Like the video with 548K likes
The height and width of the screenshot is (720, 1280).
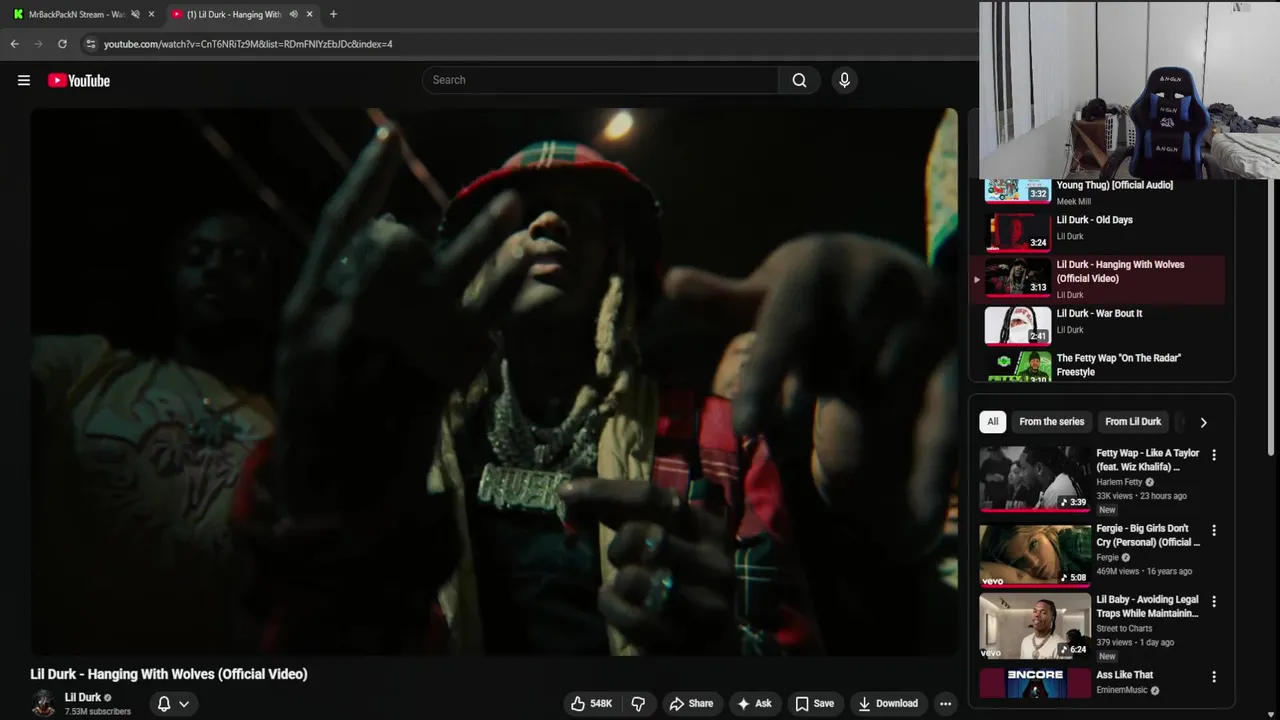click(591, 704)
